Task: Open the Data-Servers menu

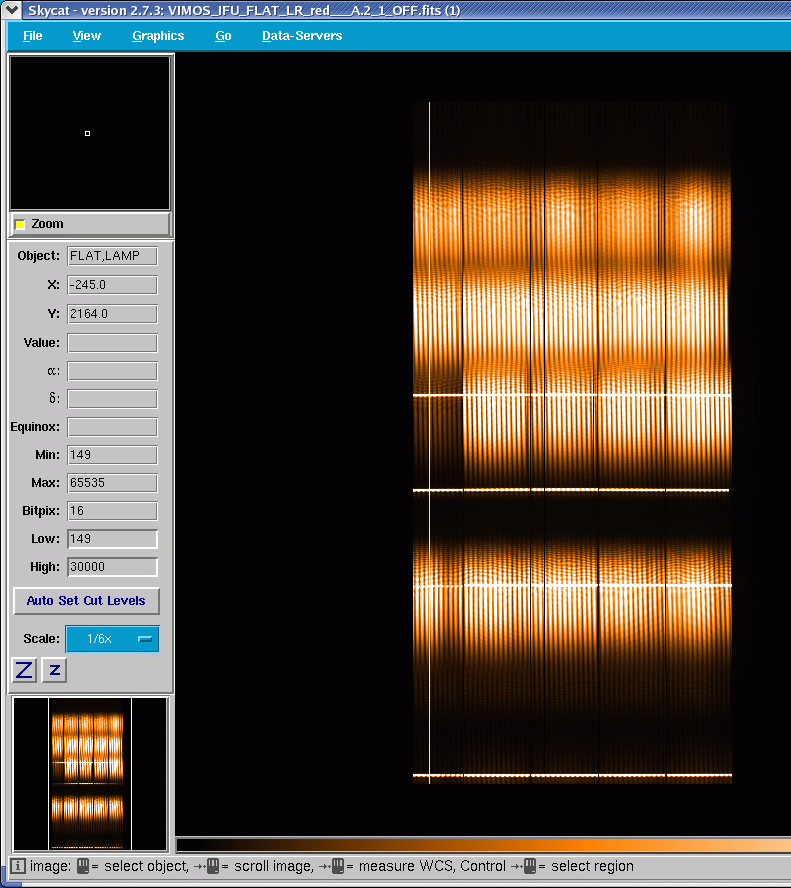Action: pos(302,36)
